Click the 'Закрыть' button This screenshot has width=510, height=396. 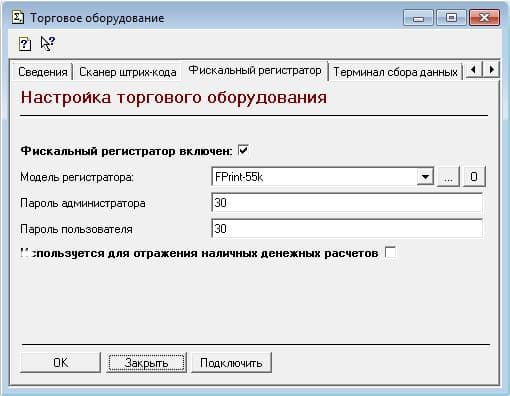(146, 362)
